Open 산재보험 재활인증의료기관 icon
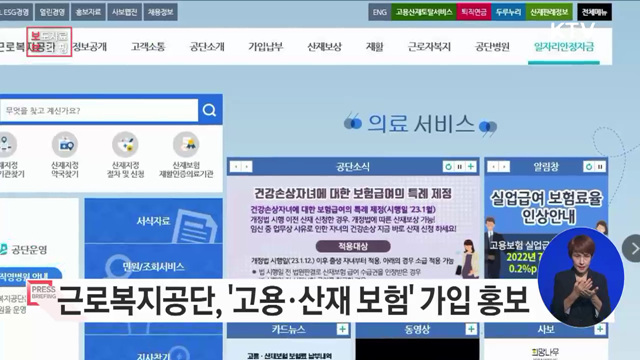 (x=186, y=155)
